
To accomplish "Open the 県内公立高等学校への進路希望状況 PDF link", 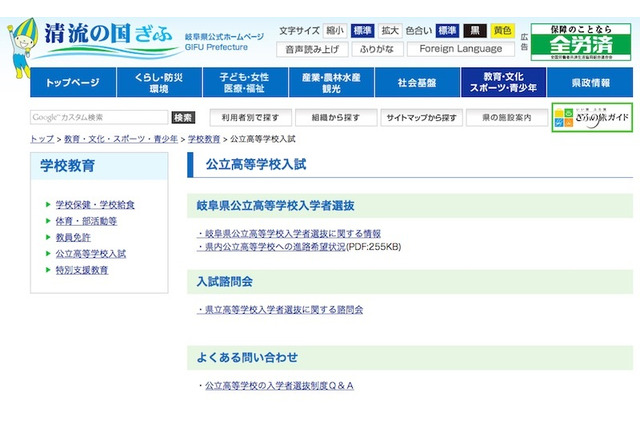I will (271, 247).
